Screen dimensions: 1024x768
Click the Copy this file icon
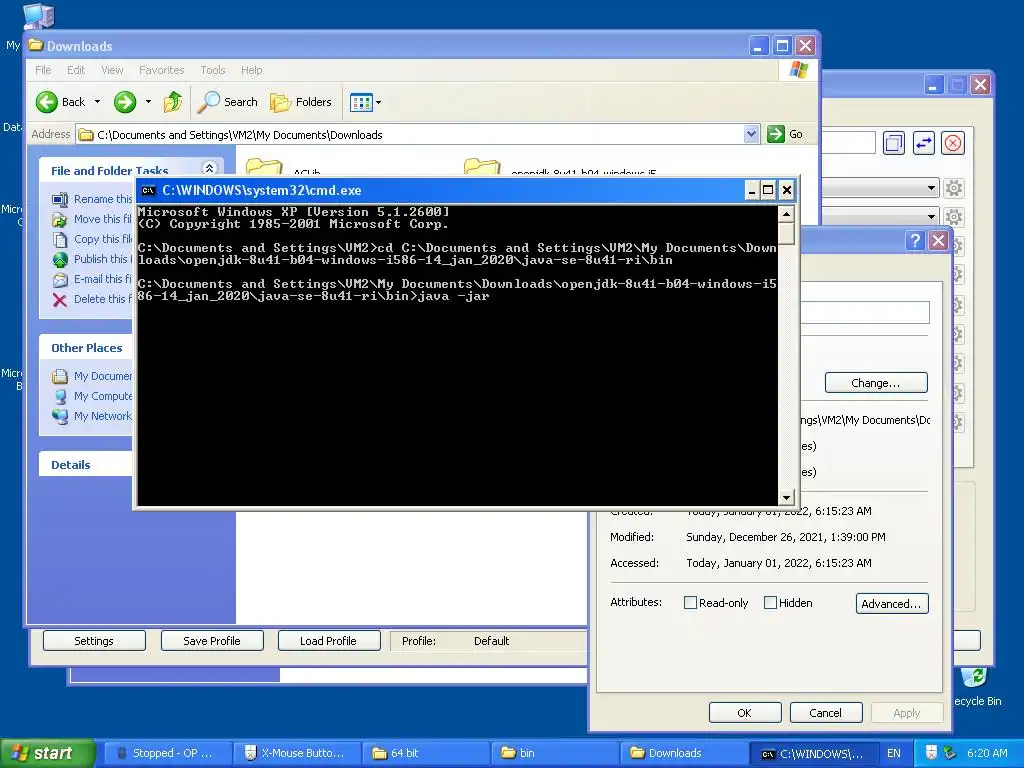coord(60,240)
